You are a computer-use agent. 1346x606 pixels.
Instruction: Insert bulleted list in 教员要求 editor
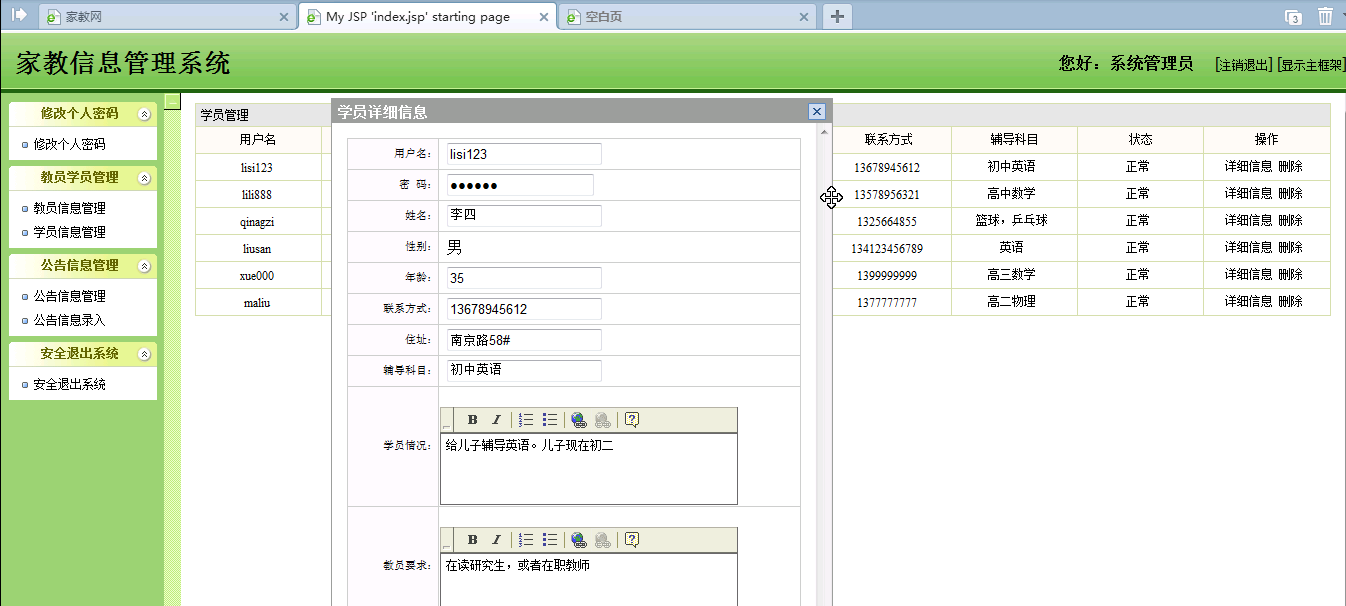pos(550,540)
